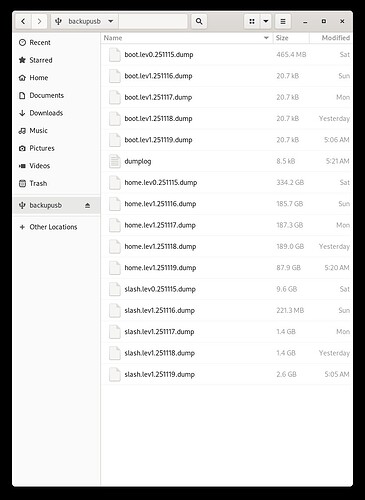Select slash.lev0.251115.dump file name

point(160,289)
